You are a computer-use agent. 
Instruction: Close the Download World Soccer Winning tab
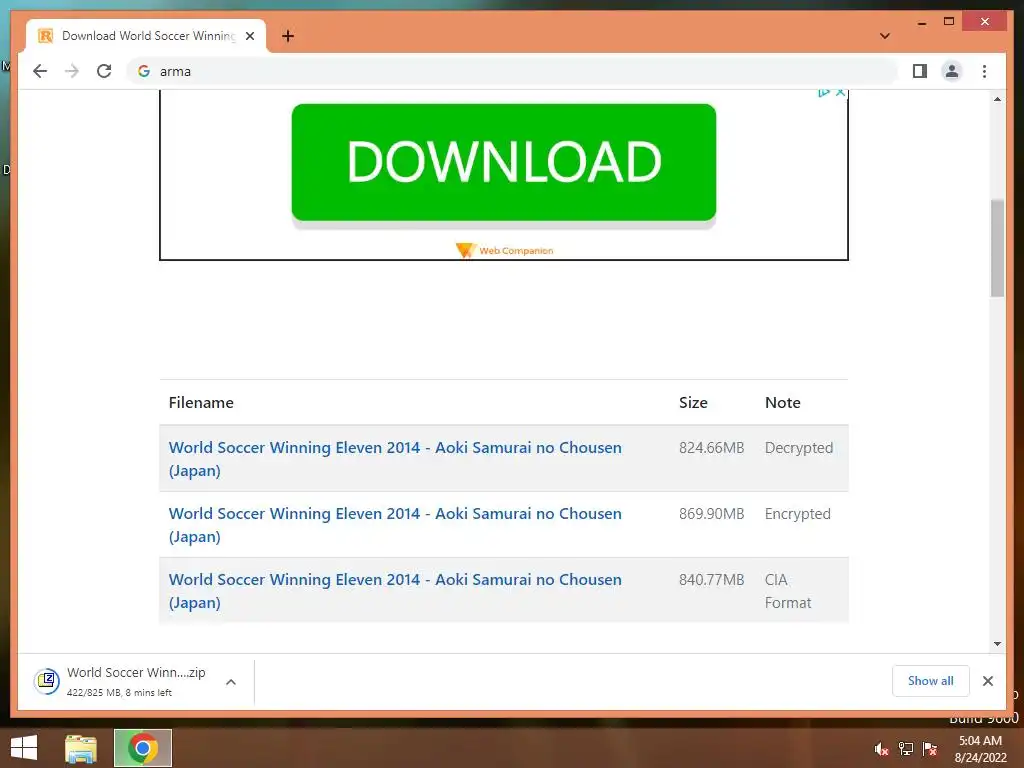(249, 36)
